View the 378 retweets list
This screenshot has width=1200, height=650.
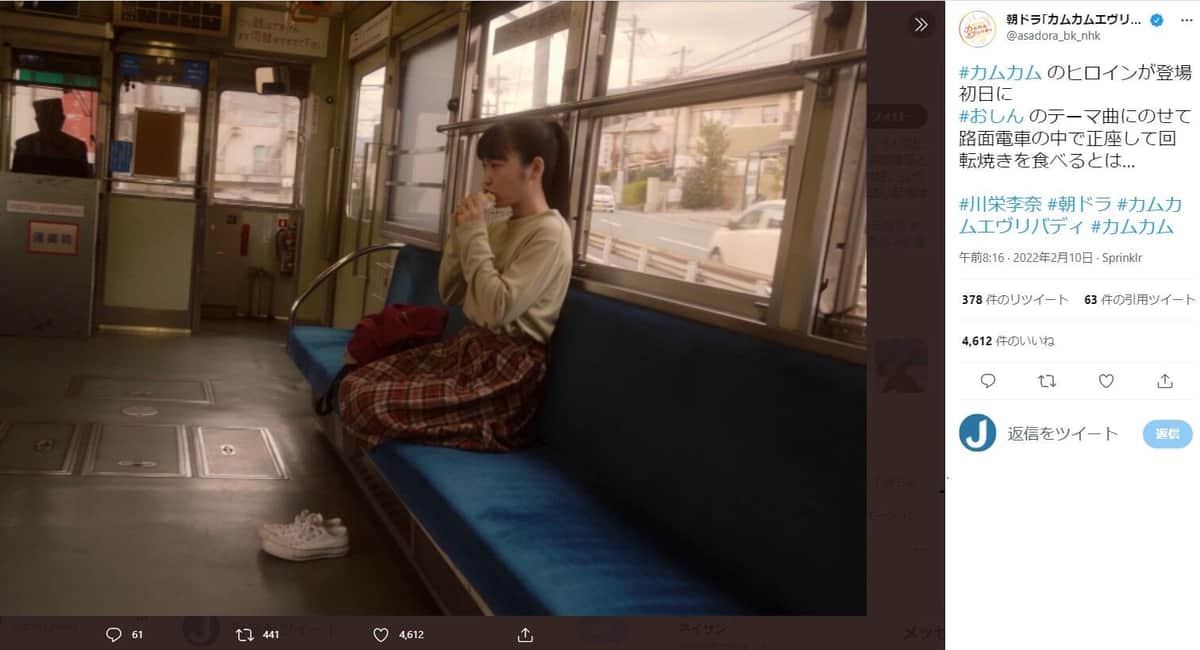coord(1014,299)
